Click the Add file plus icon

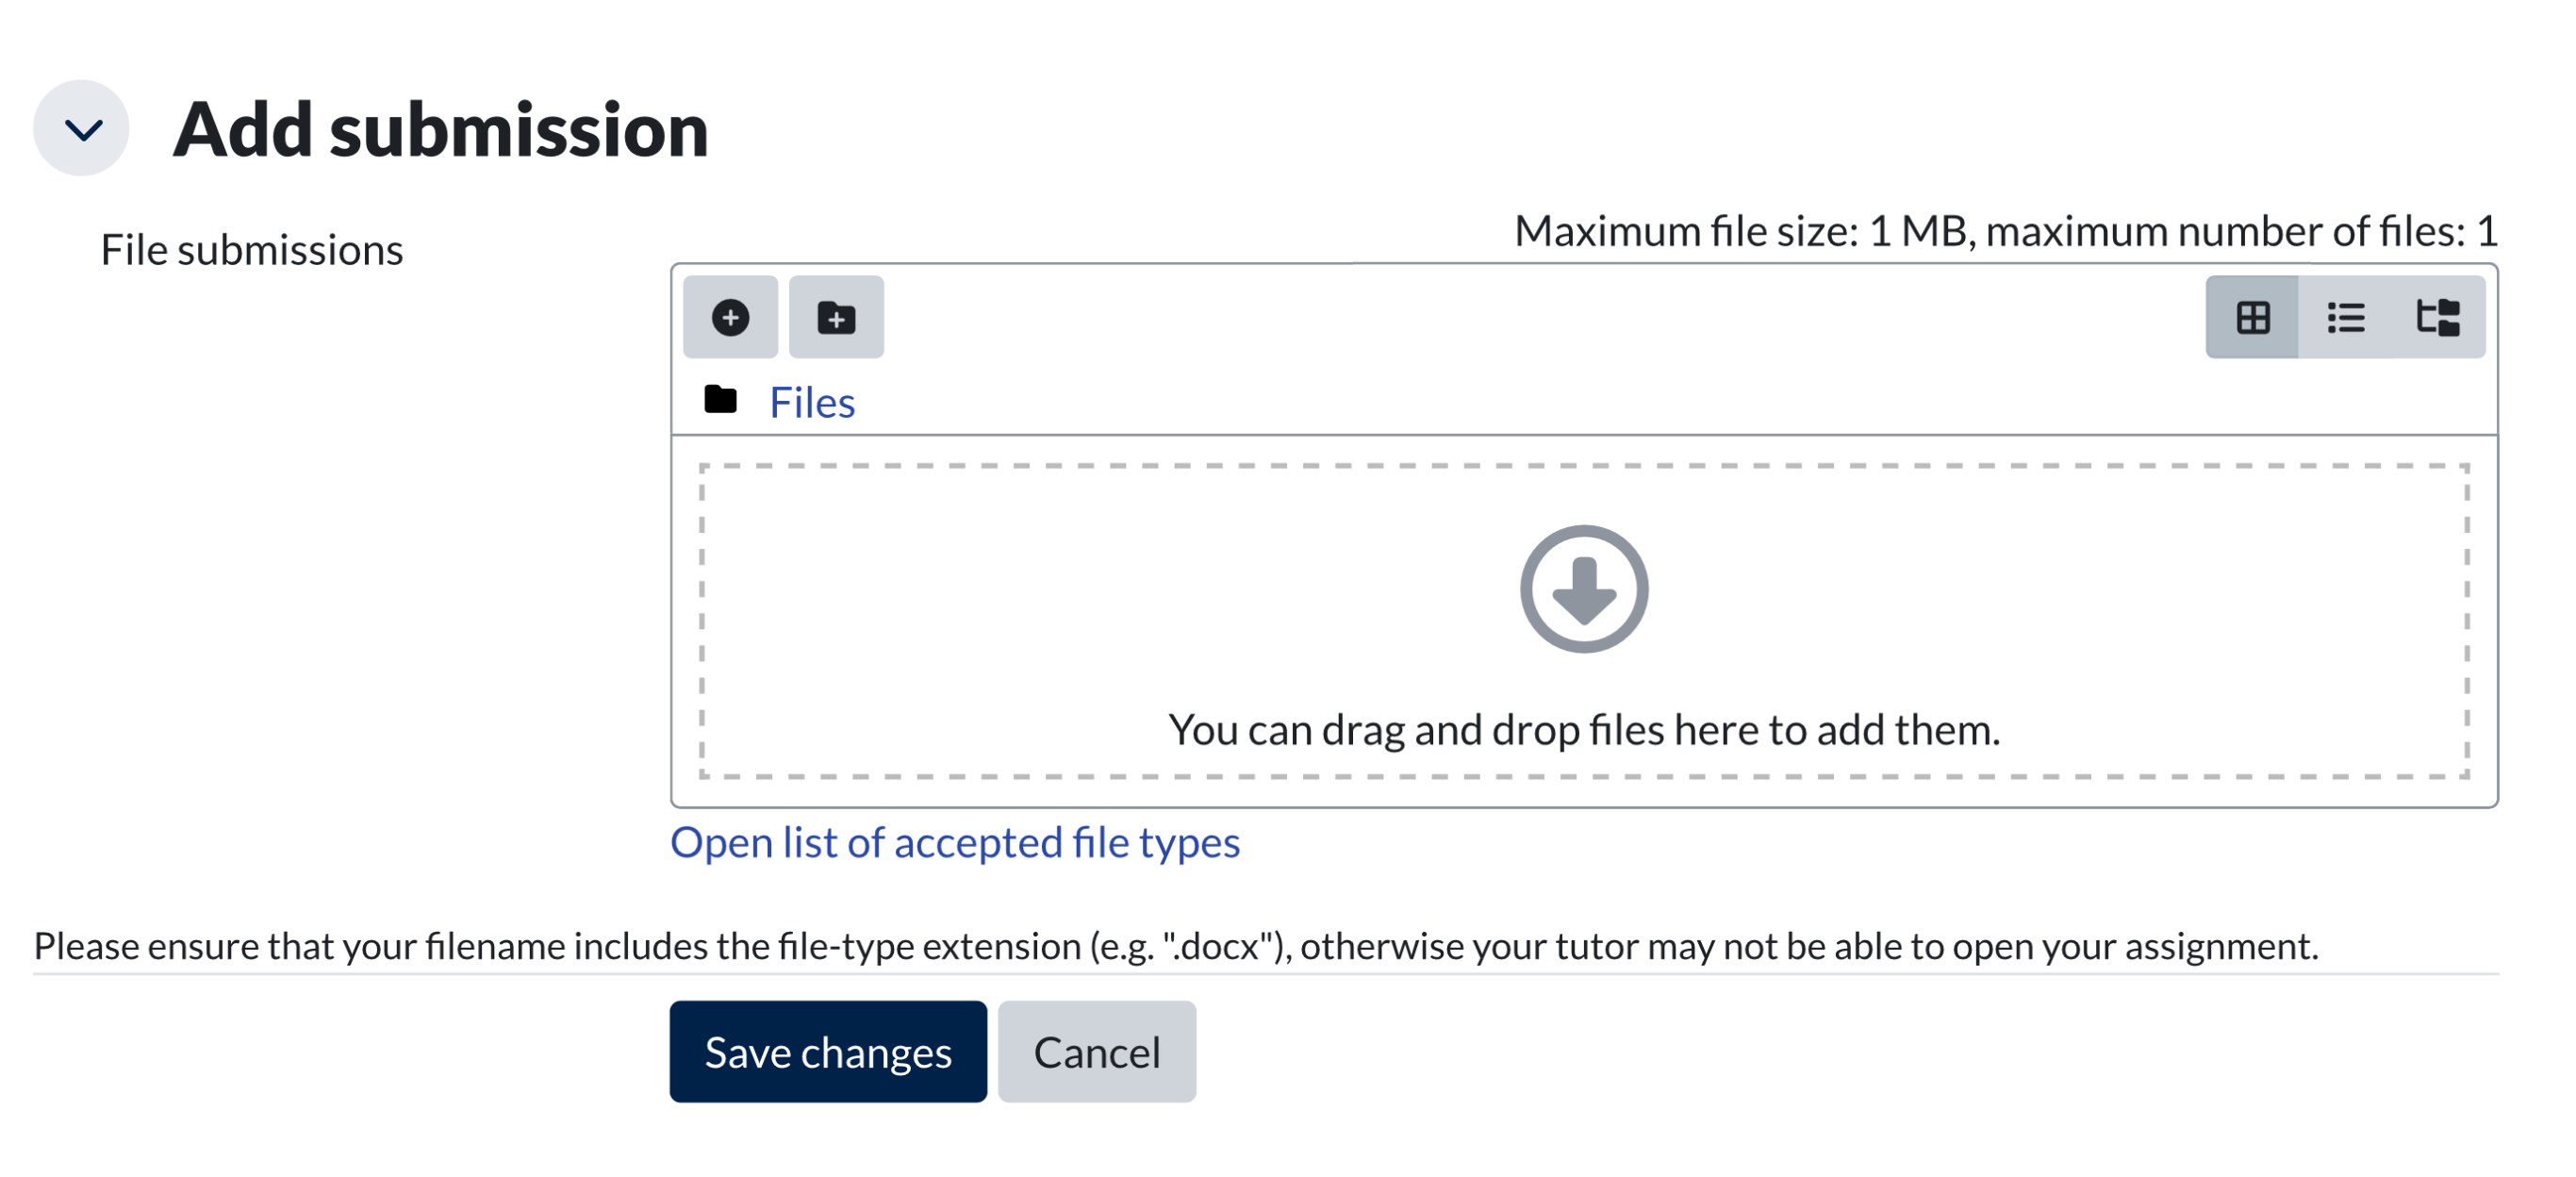(730, 317)
